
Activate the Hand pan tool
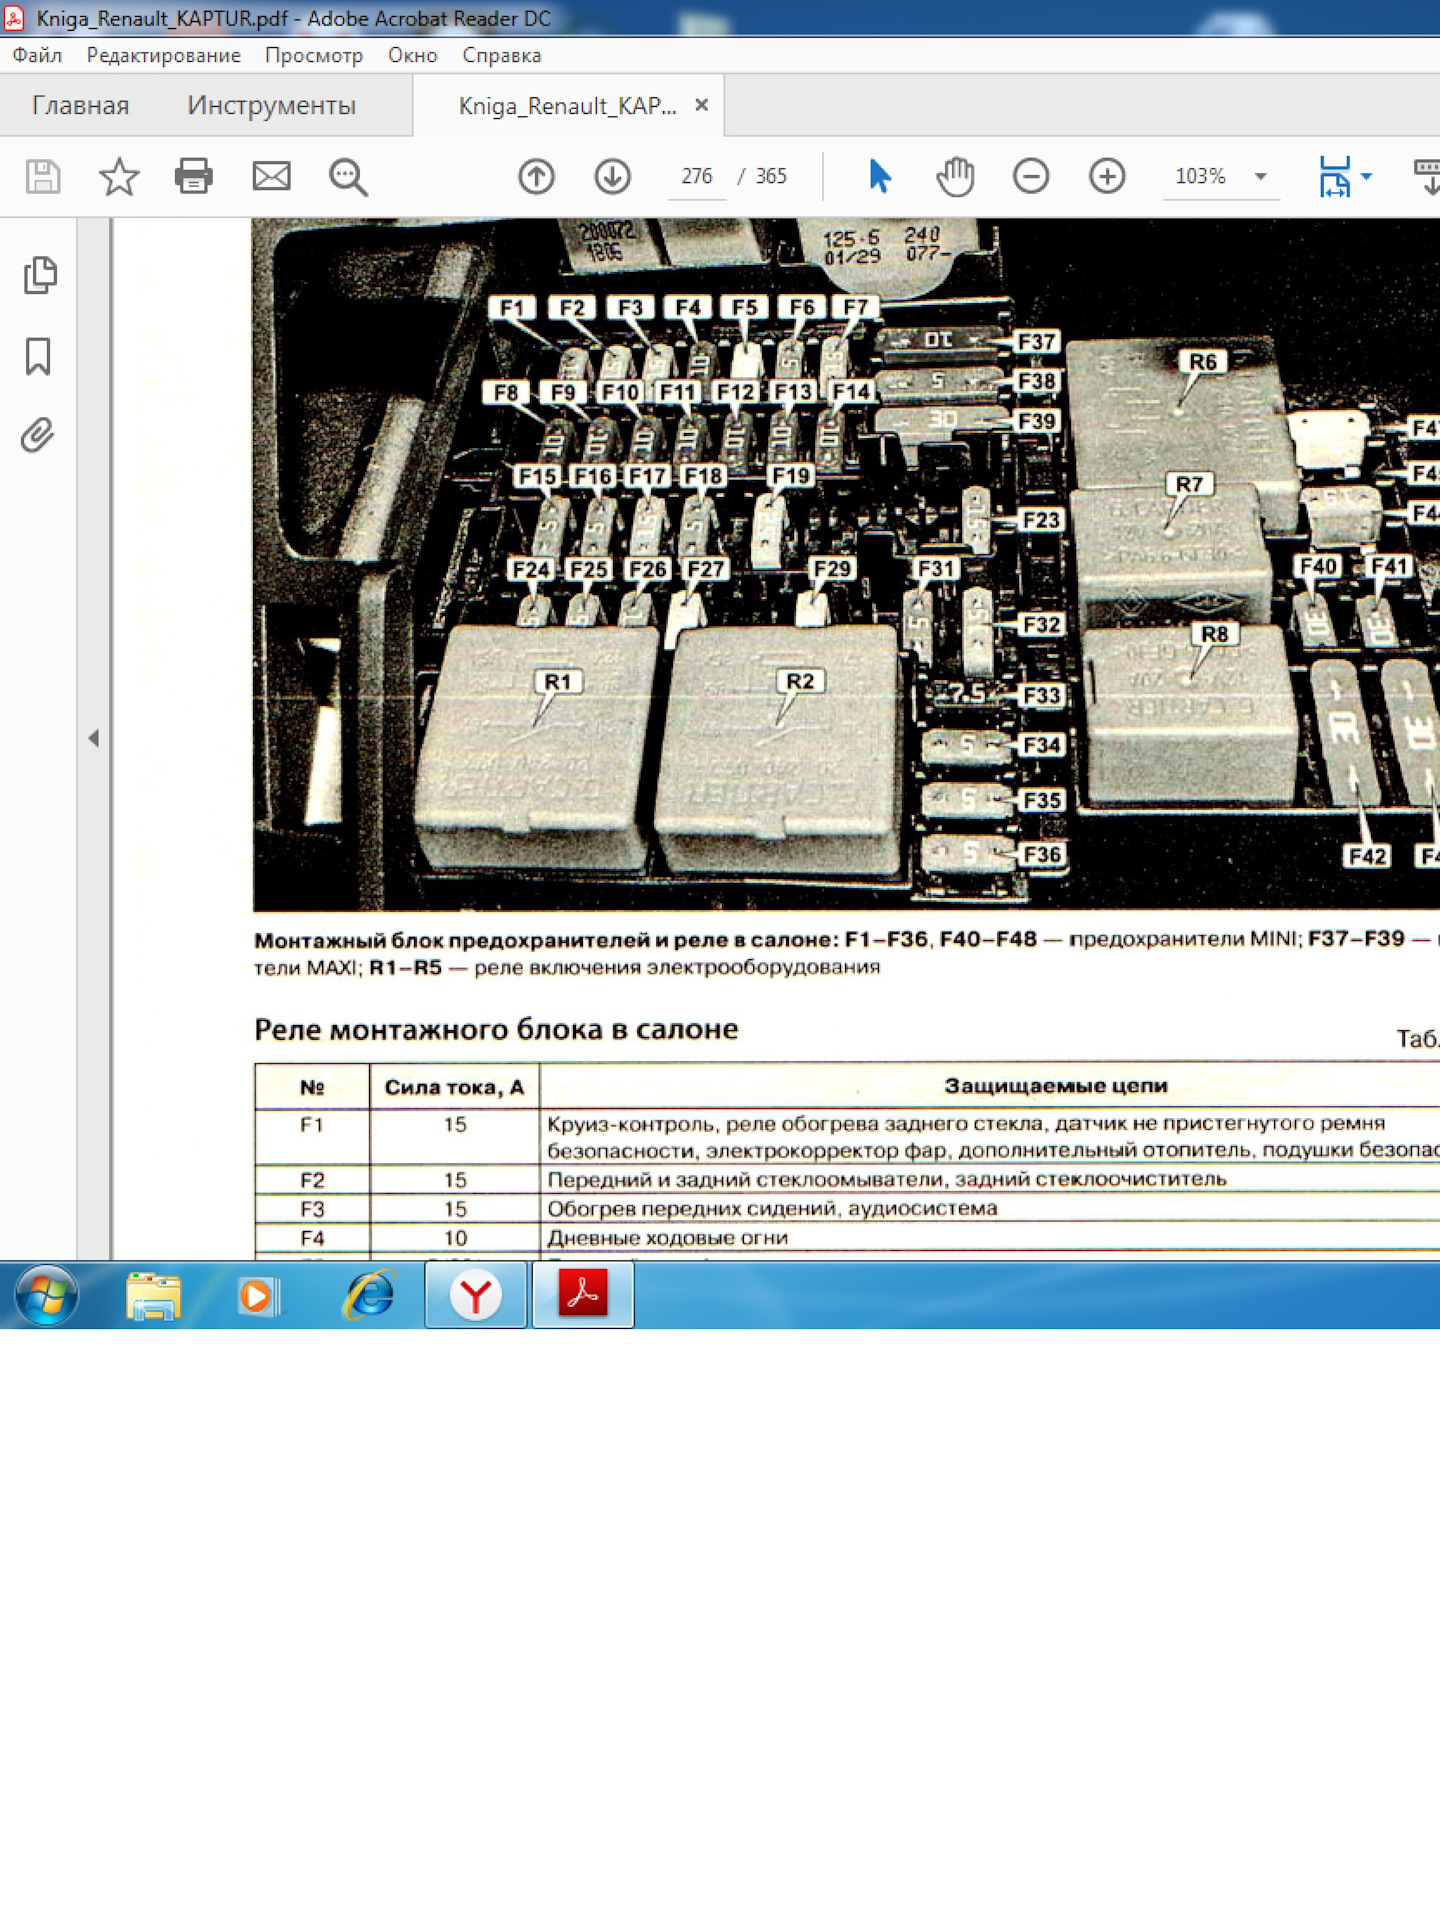[x=955, y=177]
